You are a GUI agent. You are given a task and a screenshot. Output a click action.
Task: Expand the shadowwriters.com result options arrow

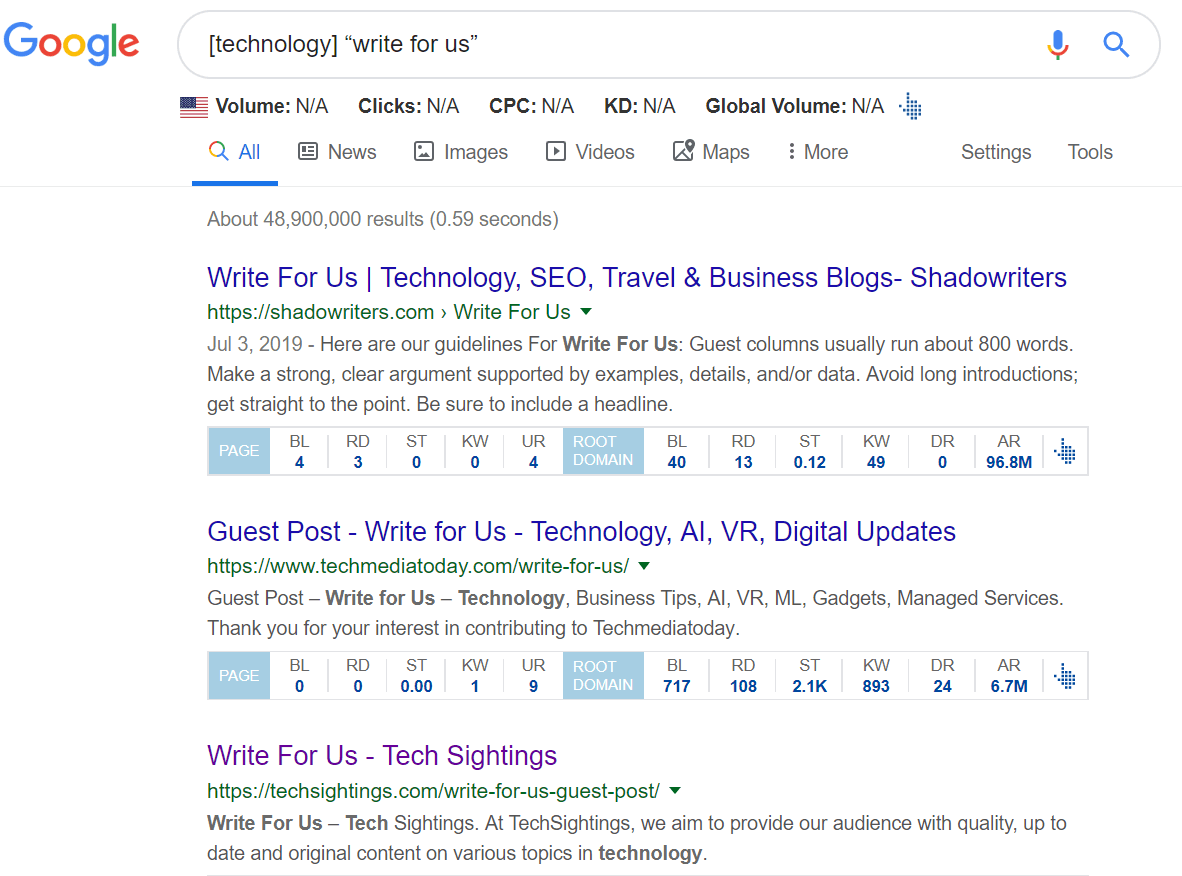[586, 311]
